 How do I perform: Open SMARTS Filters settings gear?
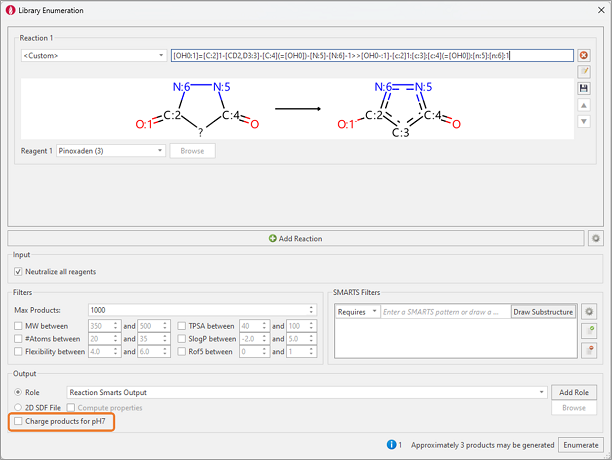point(589,312)
